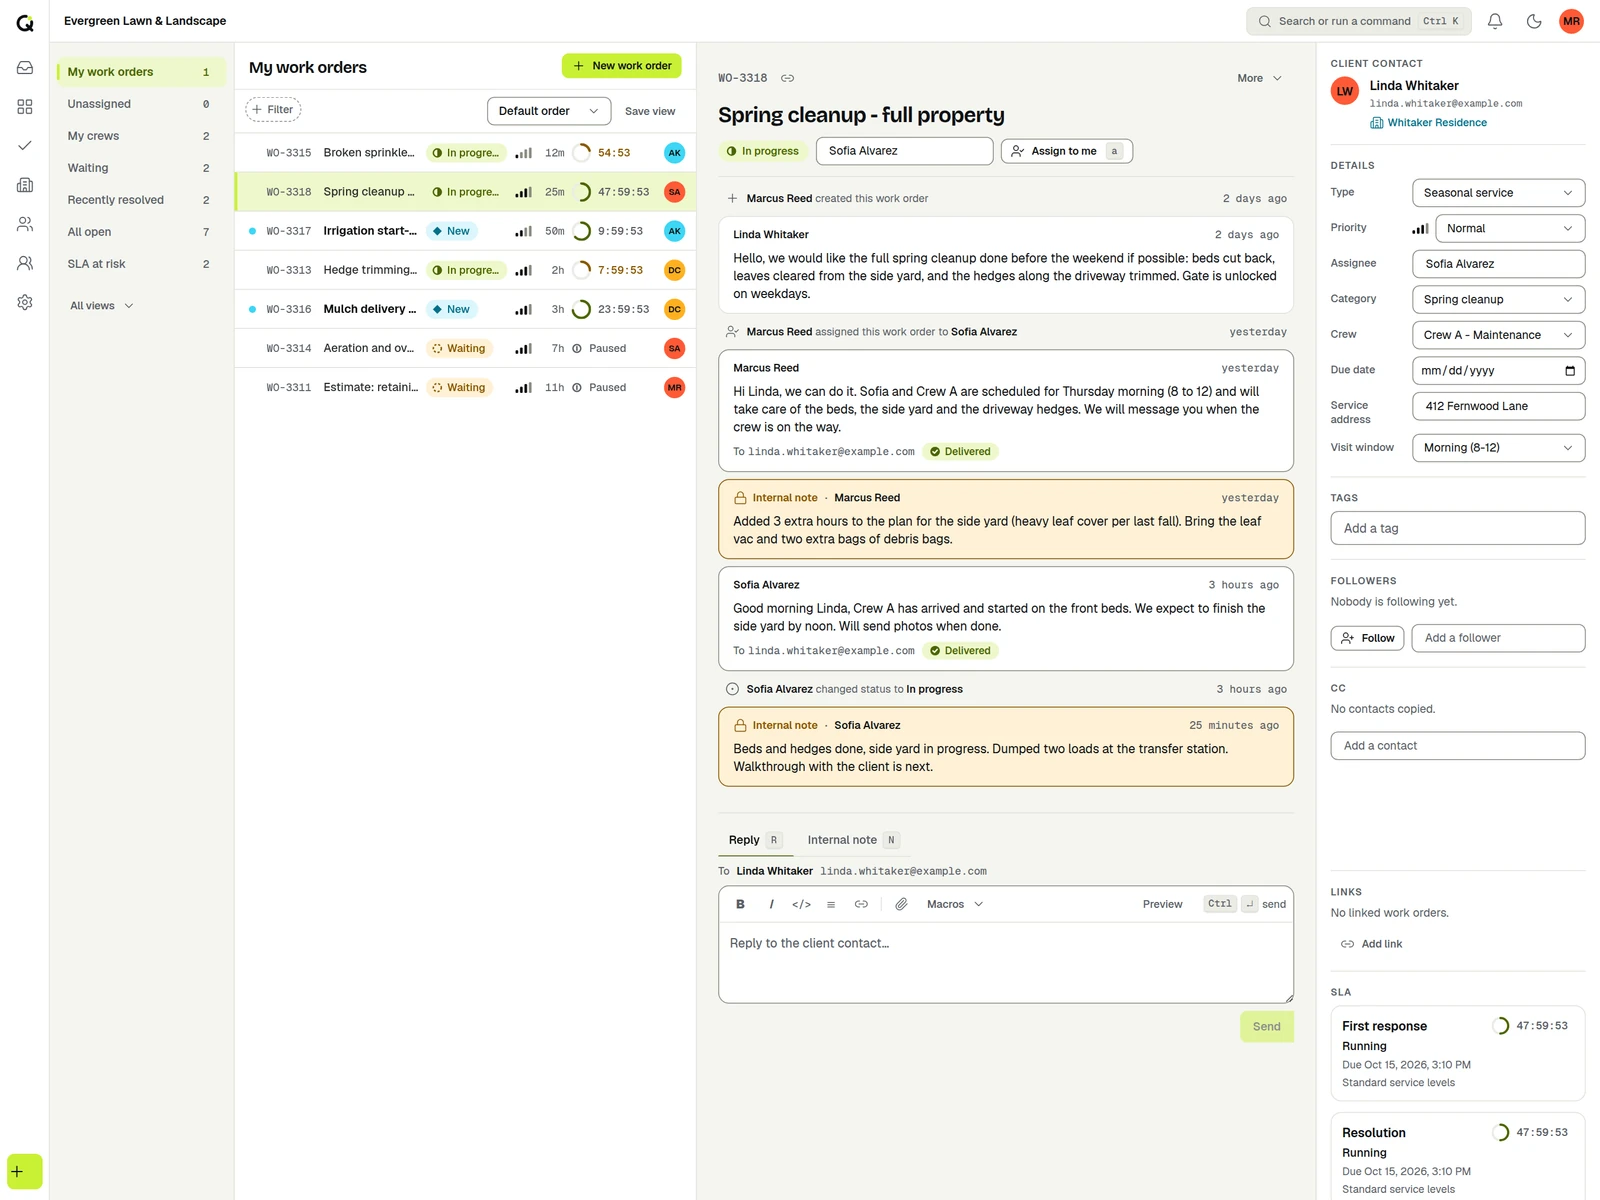
Task: Click the First response SLA ring
Action: click(1500, 1026)
